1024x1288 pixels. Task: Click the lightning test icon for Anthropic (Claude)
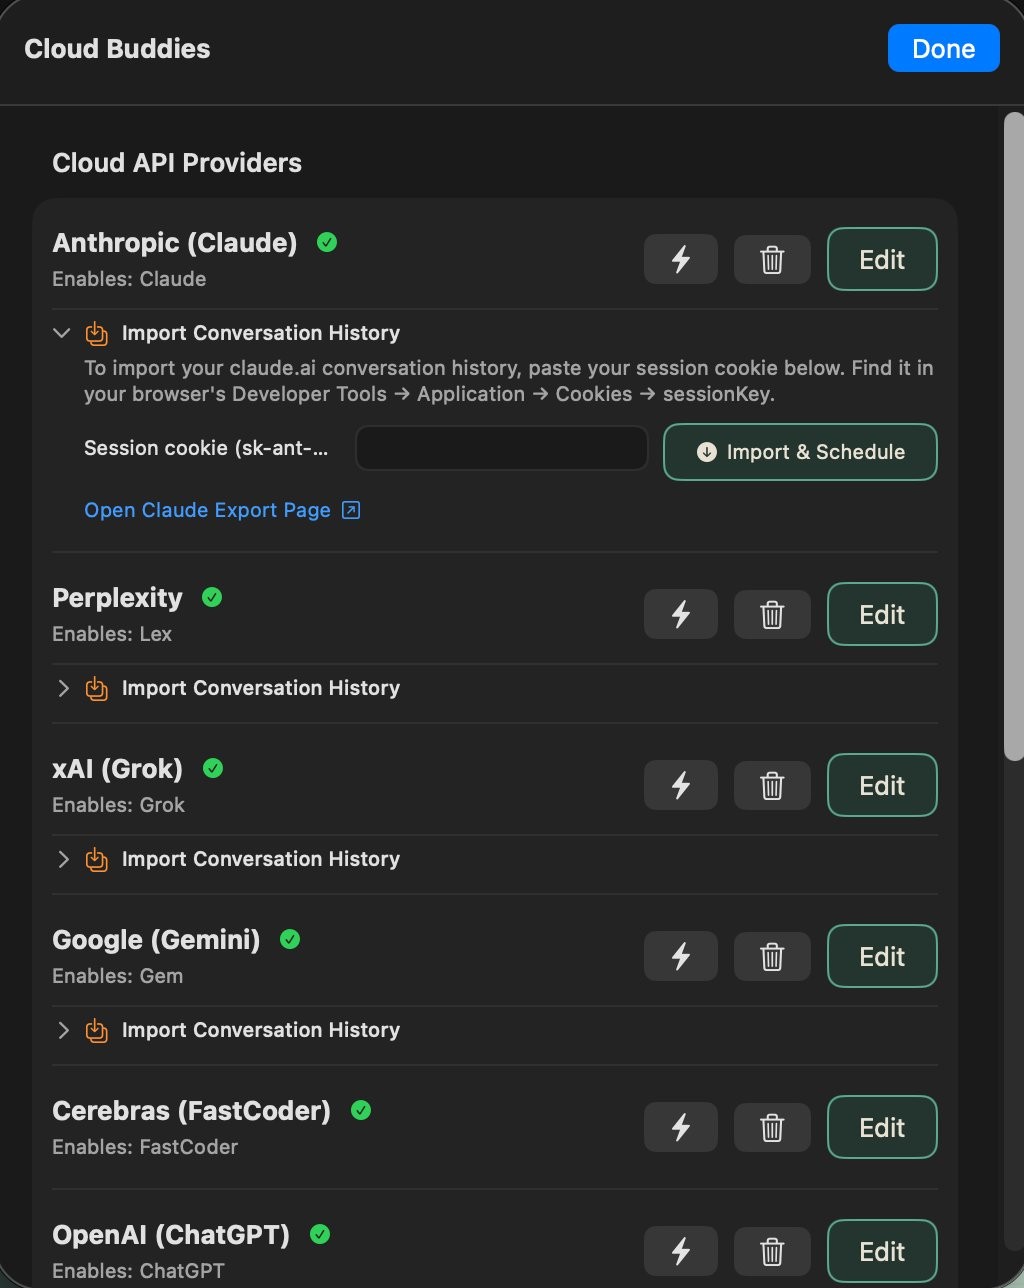[x=681, y=260]
